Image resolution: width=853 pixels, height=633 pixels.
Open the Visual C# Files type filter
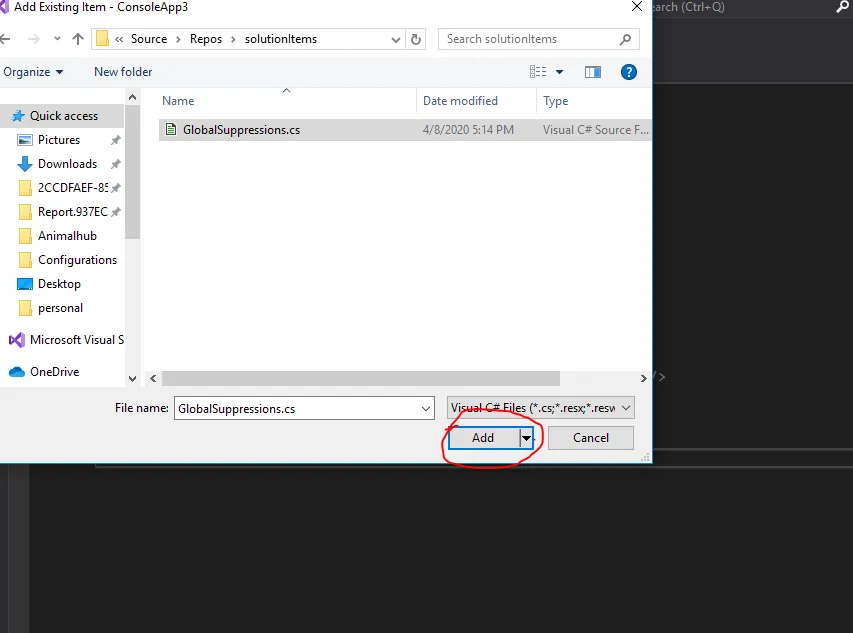[541, 408]
